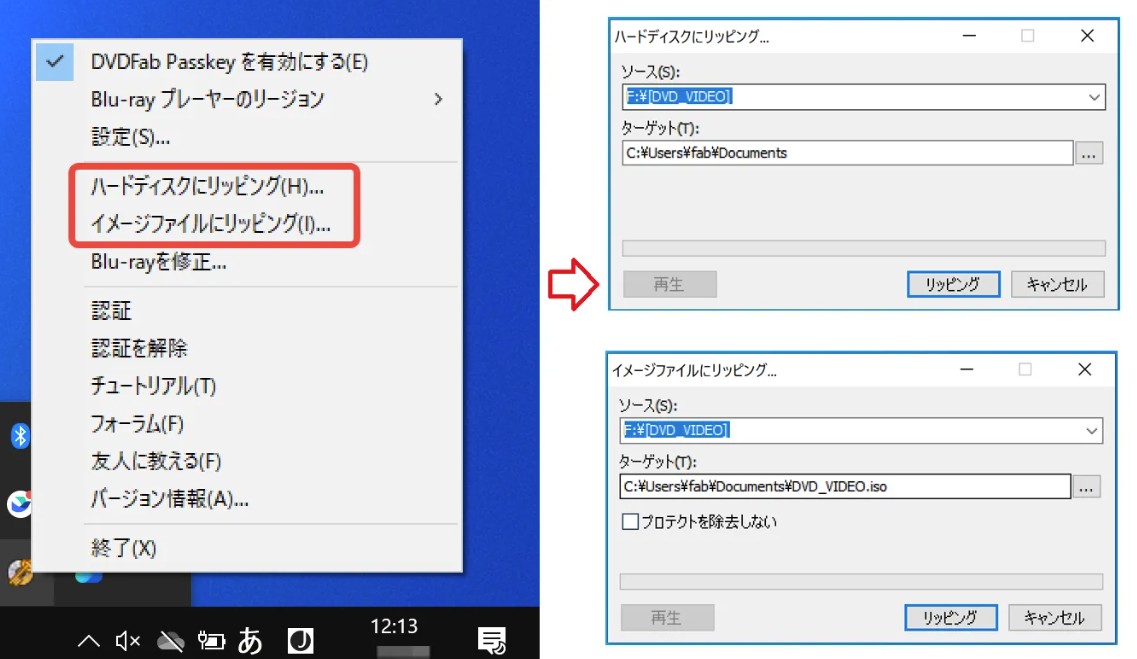Click highlighted F:¥[DVD_VIDEO] text in image file window
Viewport: 1137px width, 659px height.
click(x=676, y=430)
